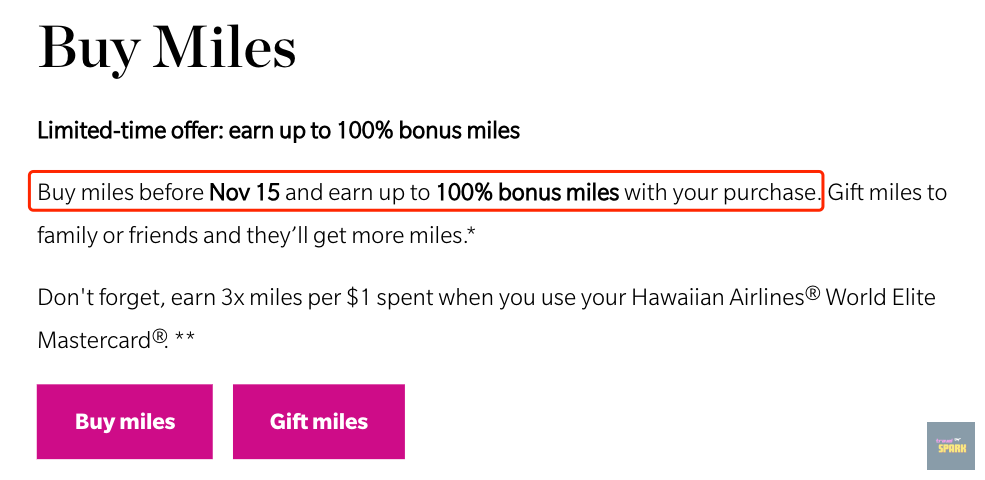Image resolution: width=985 pixels, height=480 pixels.
Task: Click bold 100% bonus miles in the paragraph
Action: coord(527,192)
